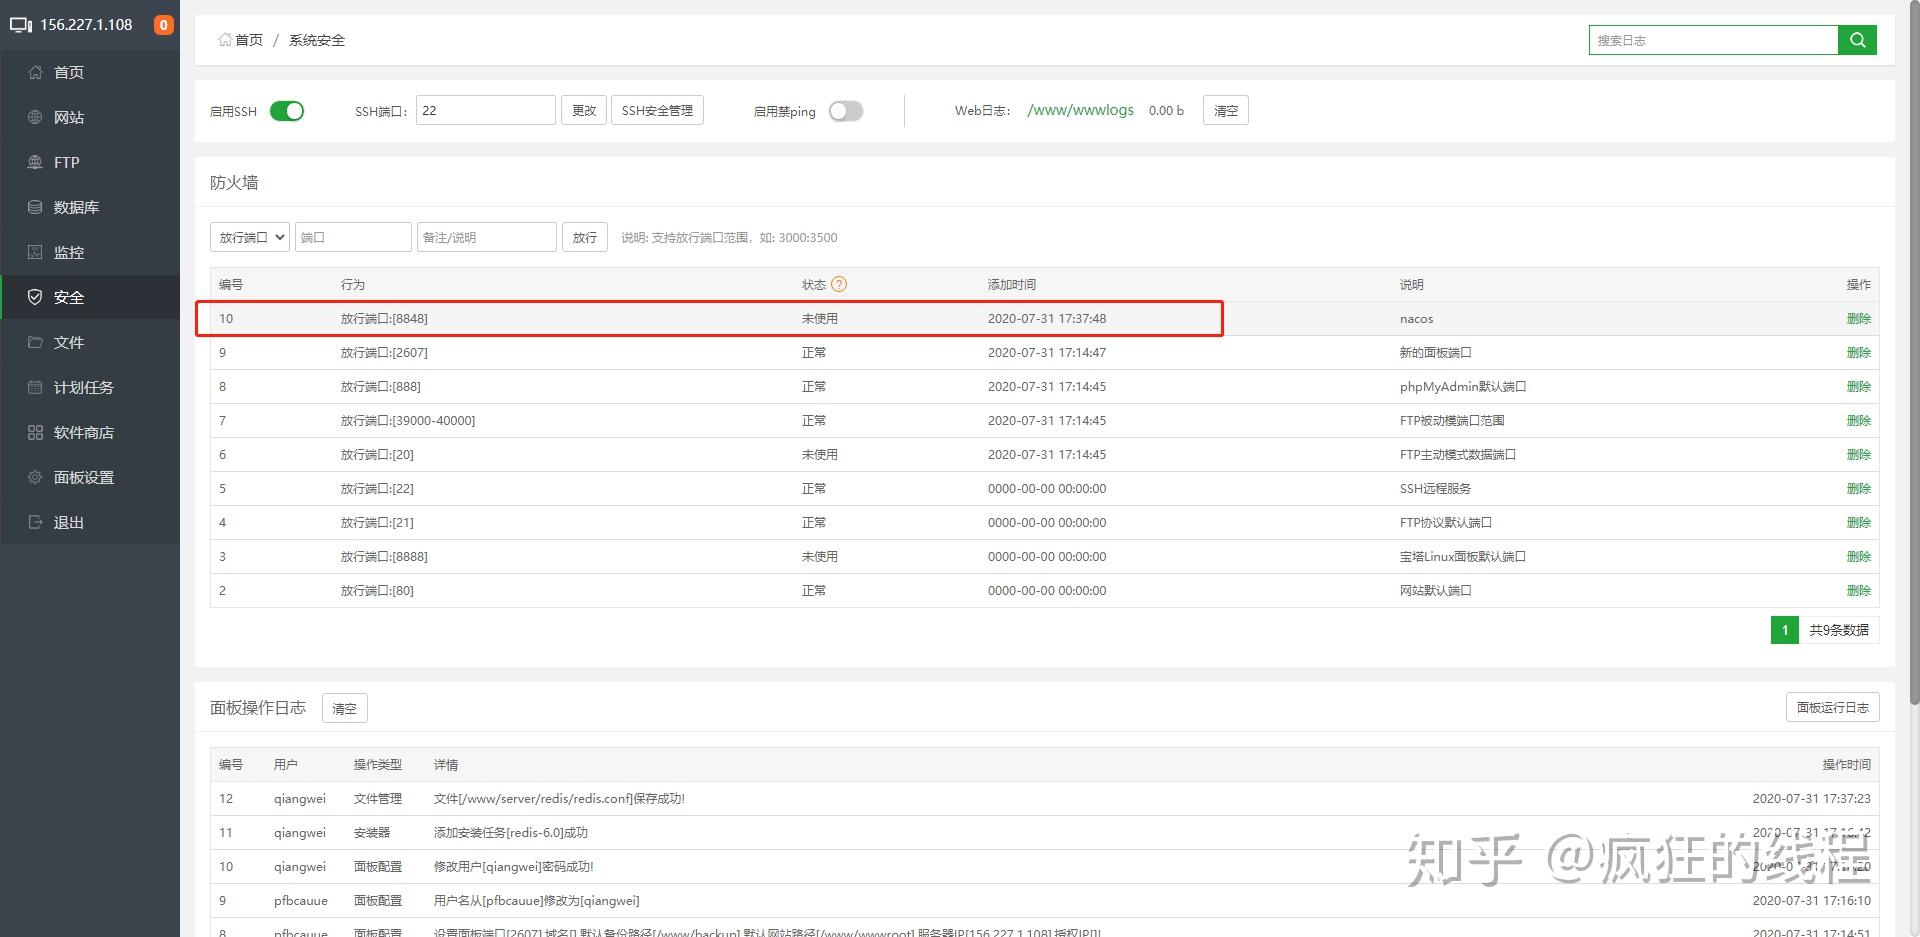Click 清空 button next to Web日志 size
This screenshot has height=937, width=1920.
(x=1225, y=110)
